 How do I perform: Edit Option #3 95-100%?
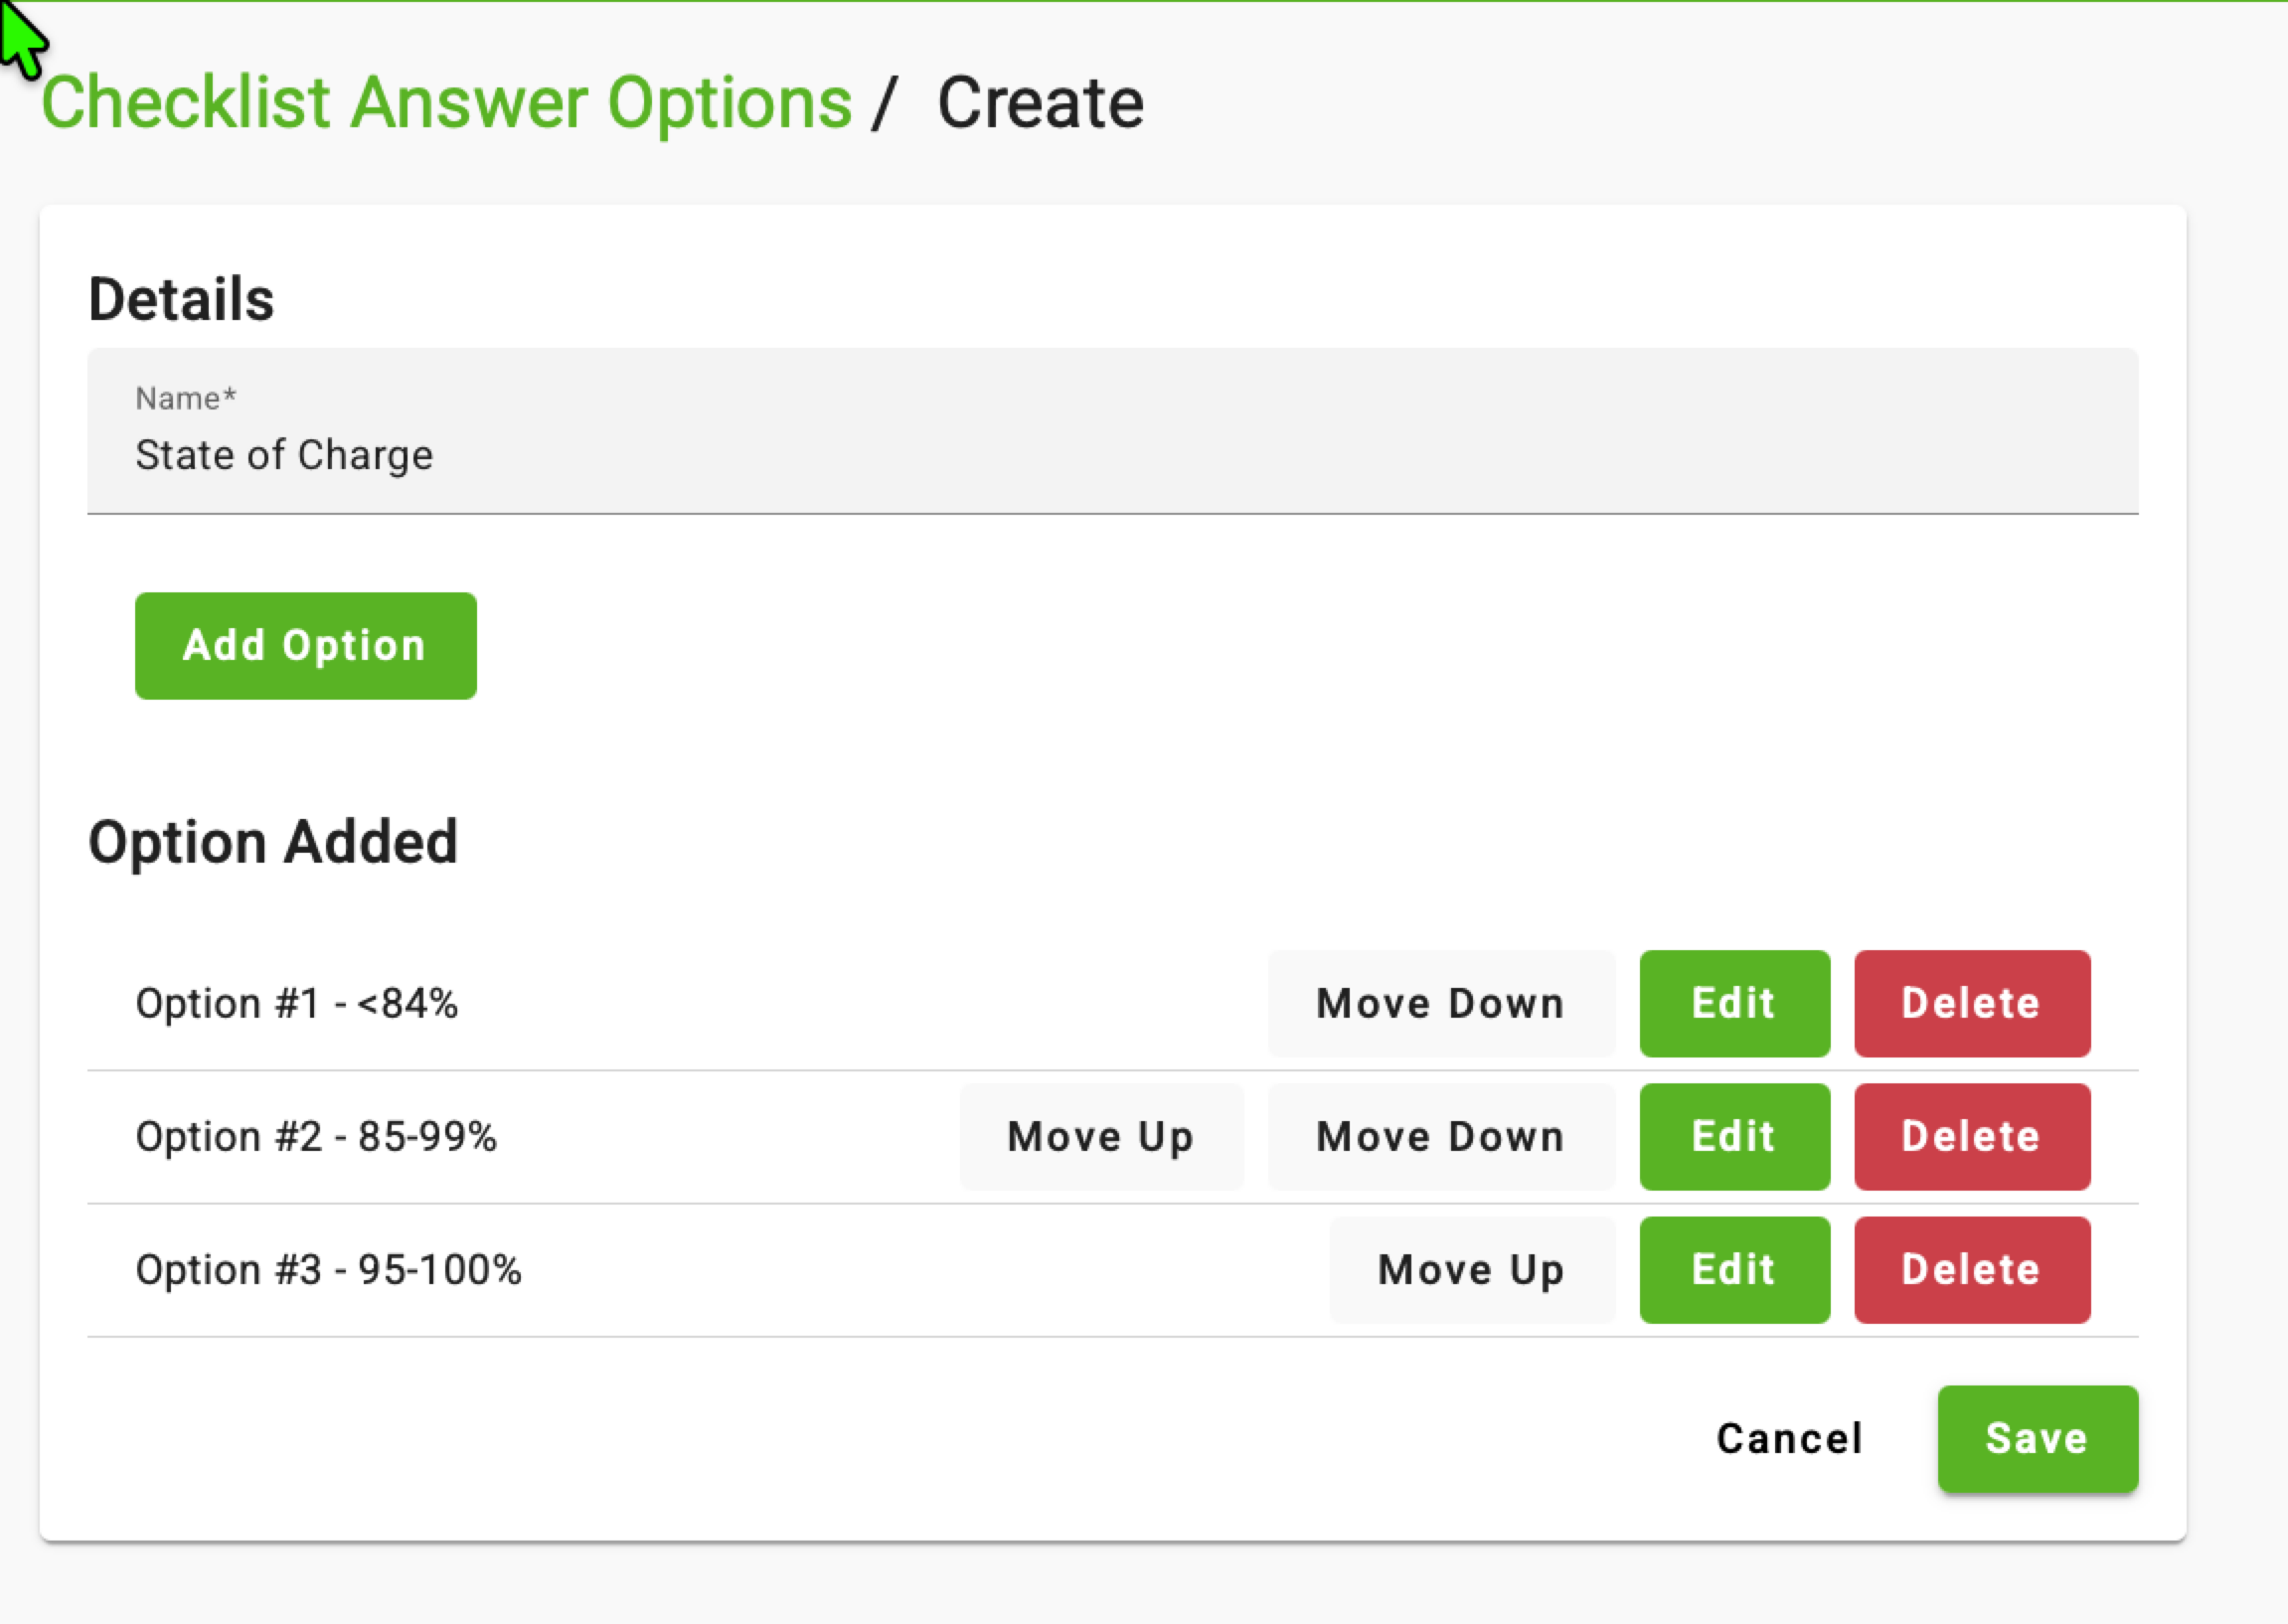[1734, 1270]
